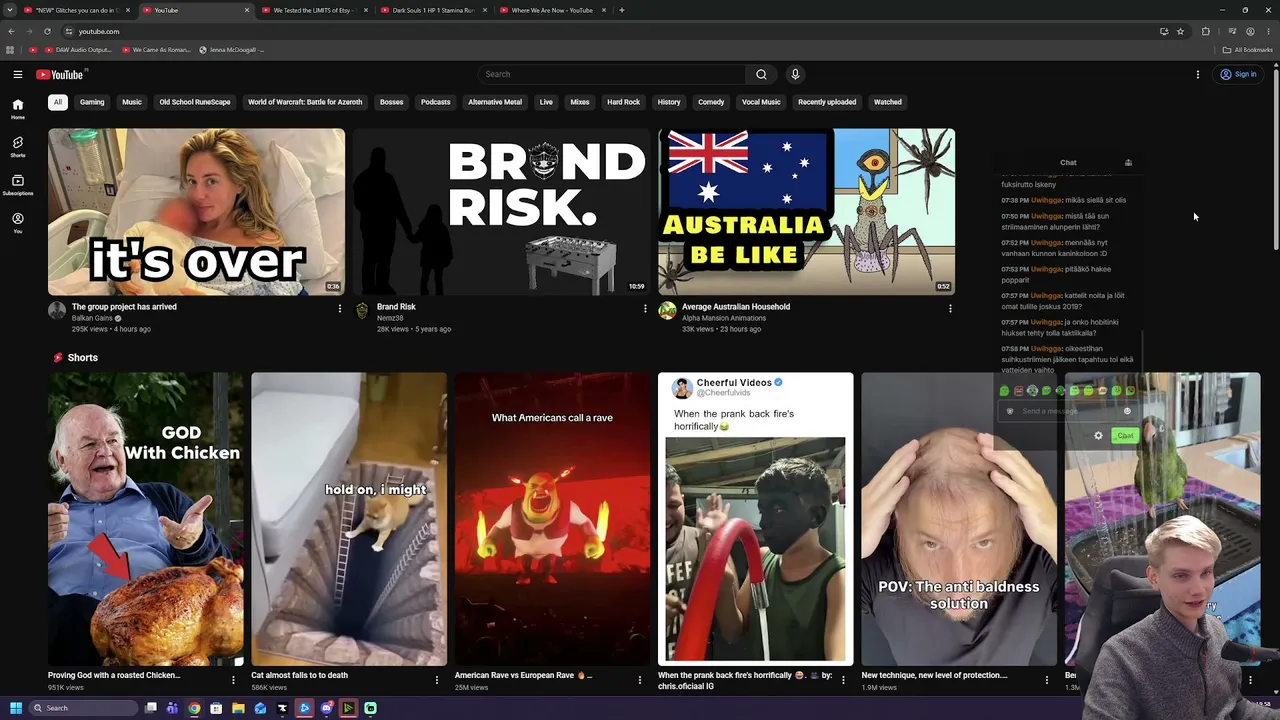The image size is (1280, 720).
Task: Select the Recently uploaded filter chip
Action: (827, 102)
